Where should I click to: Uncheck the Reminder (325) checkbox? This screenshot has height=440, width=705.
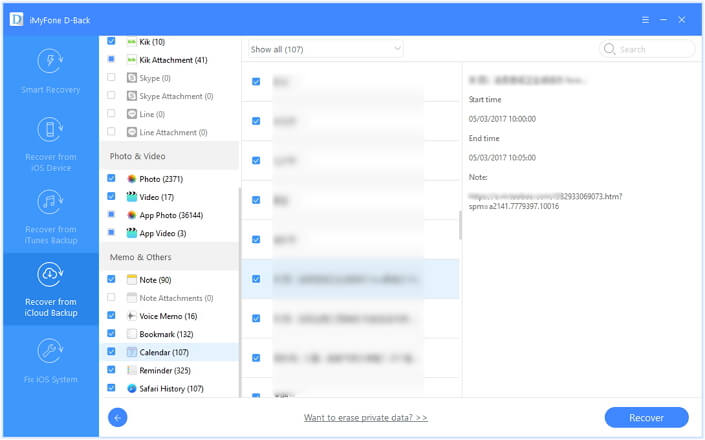tap(111, 369)
